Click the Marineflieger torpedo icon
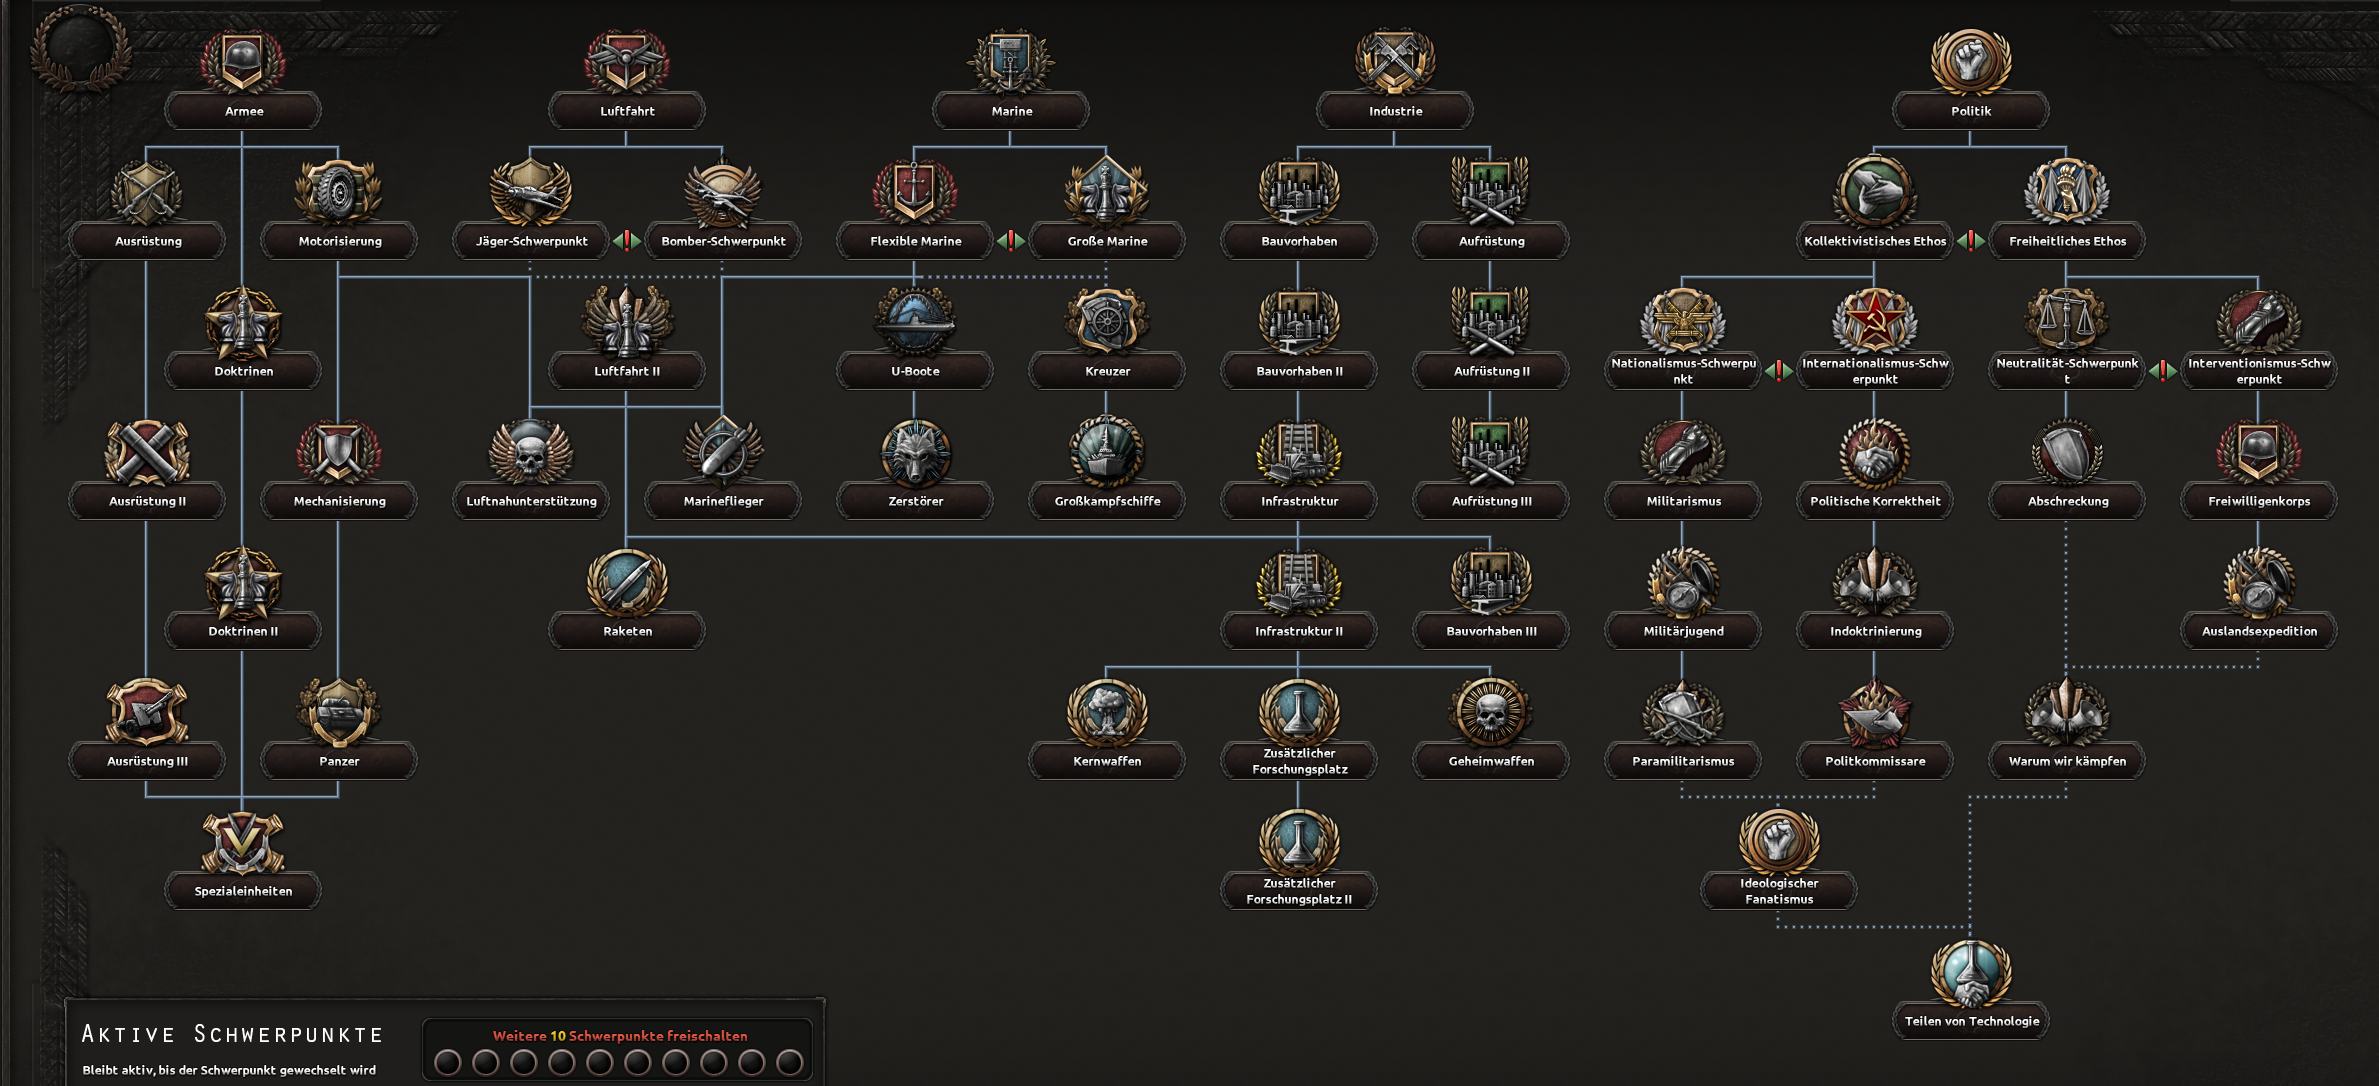Screen dimensions: 2379x1086 (x=723, y=452)
